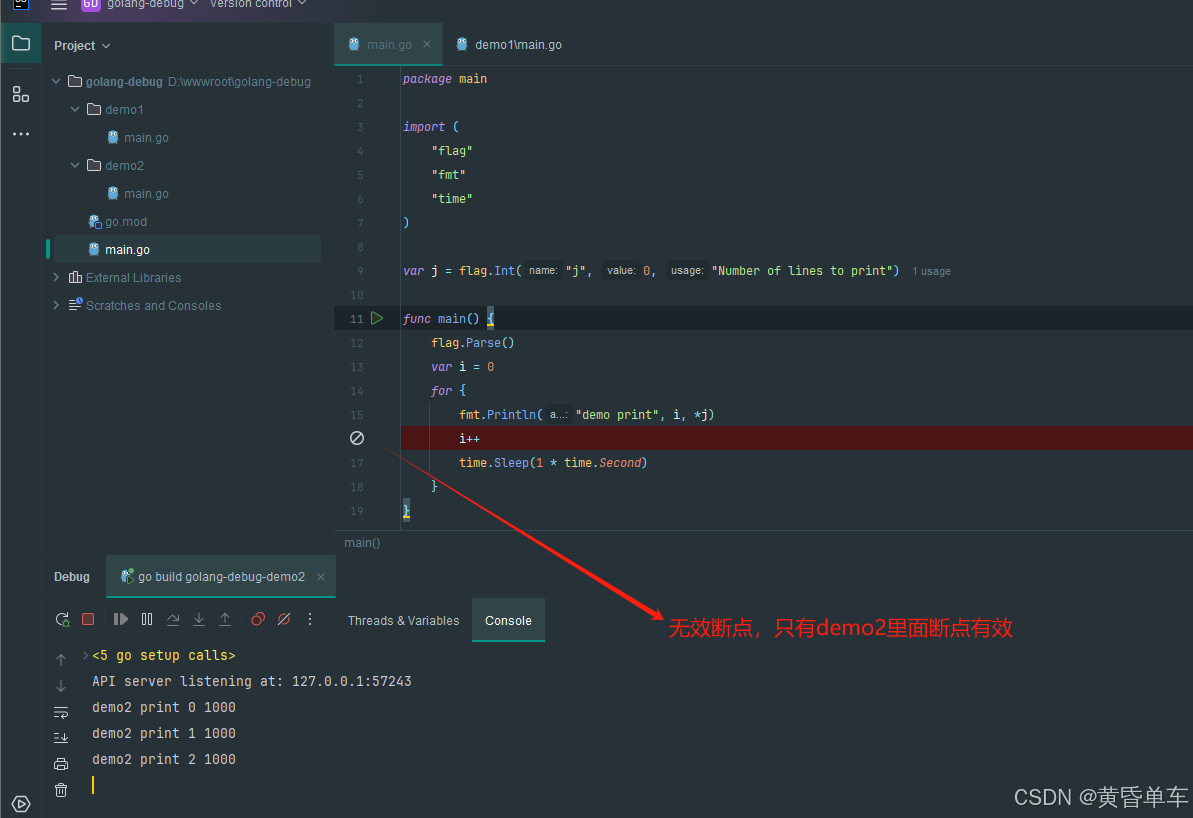
Task: Stop the running debug process
Action: tap(88, 620)
